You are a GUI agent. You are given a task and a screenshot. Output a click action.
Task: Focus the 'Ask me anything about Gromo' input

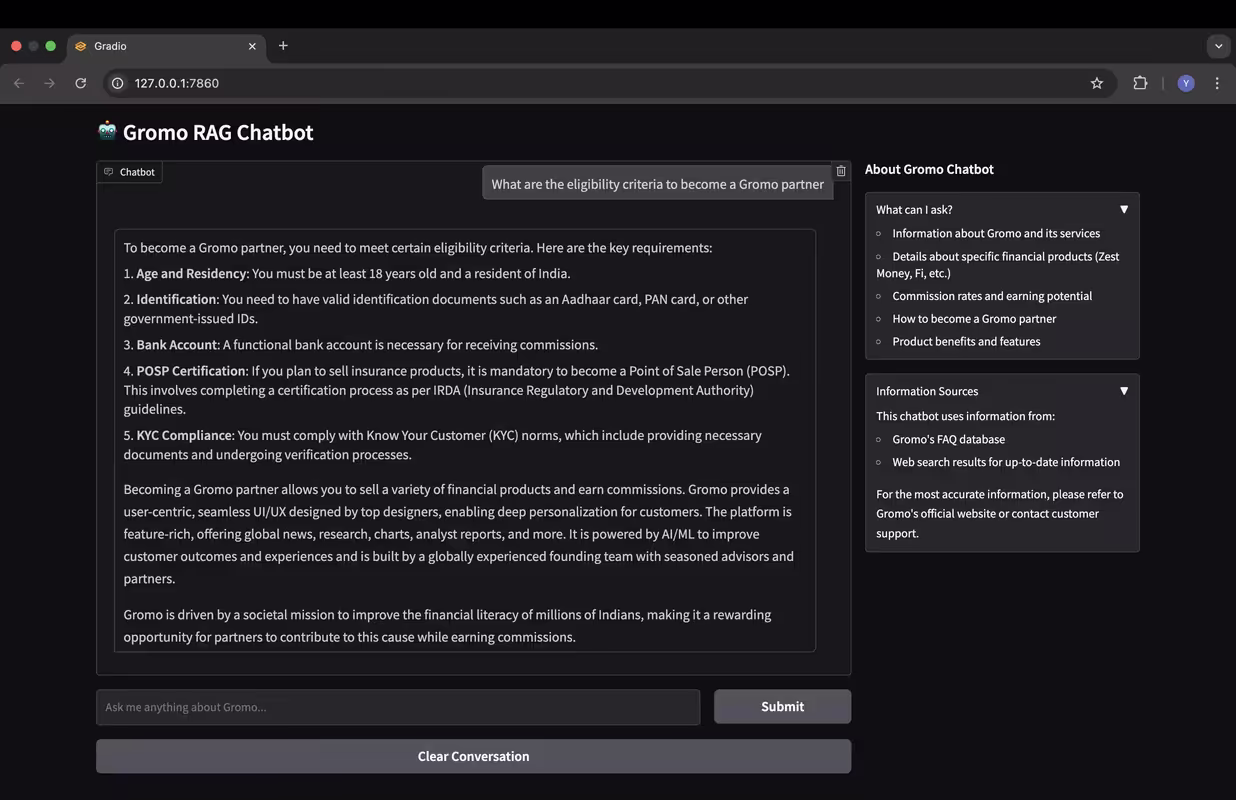pos(398,707)
